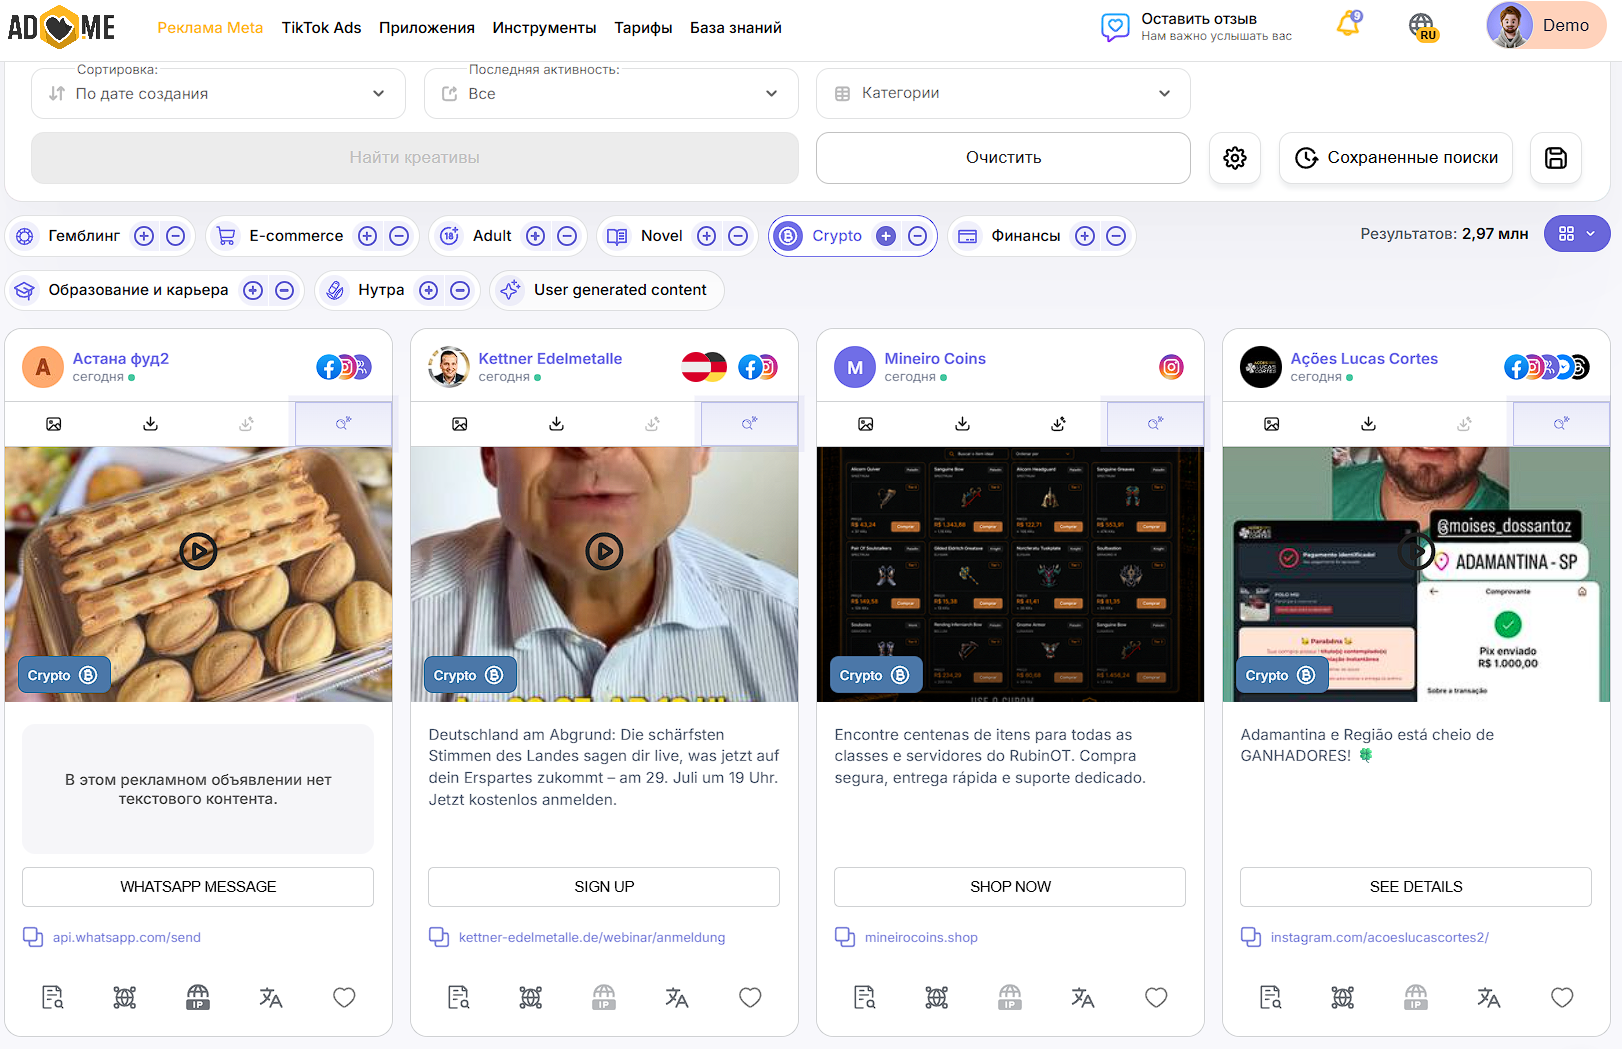The width and height of the screenshot is (1622, 1049).
Task: Include the Финансы category with plus
Action: (1085, 236)
